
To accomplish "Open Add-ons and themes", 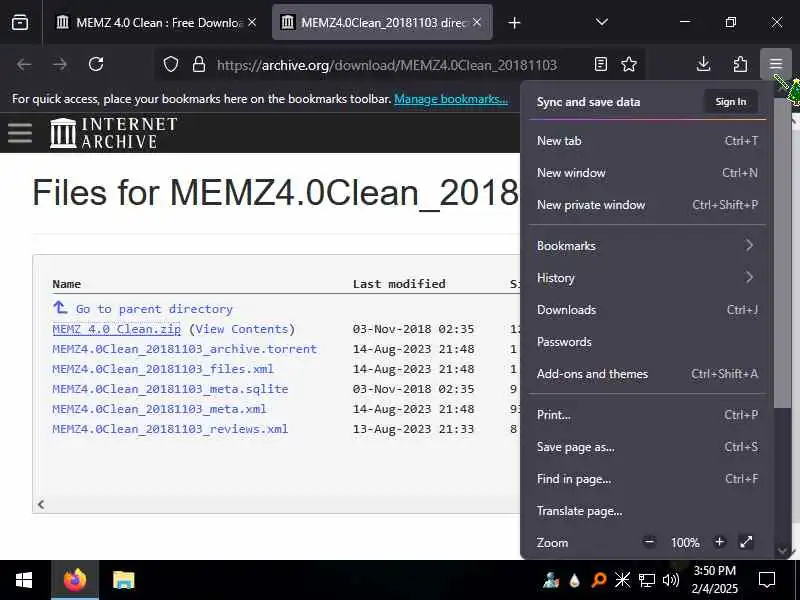I will click(647, 374).
